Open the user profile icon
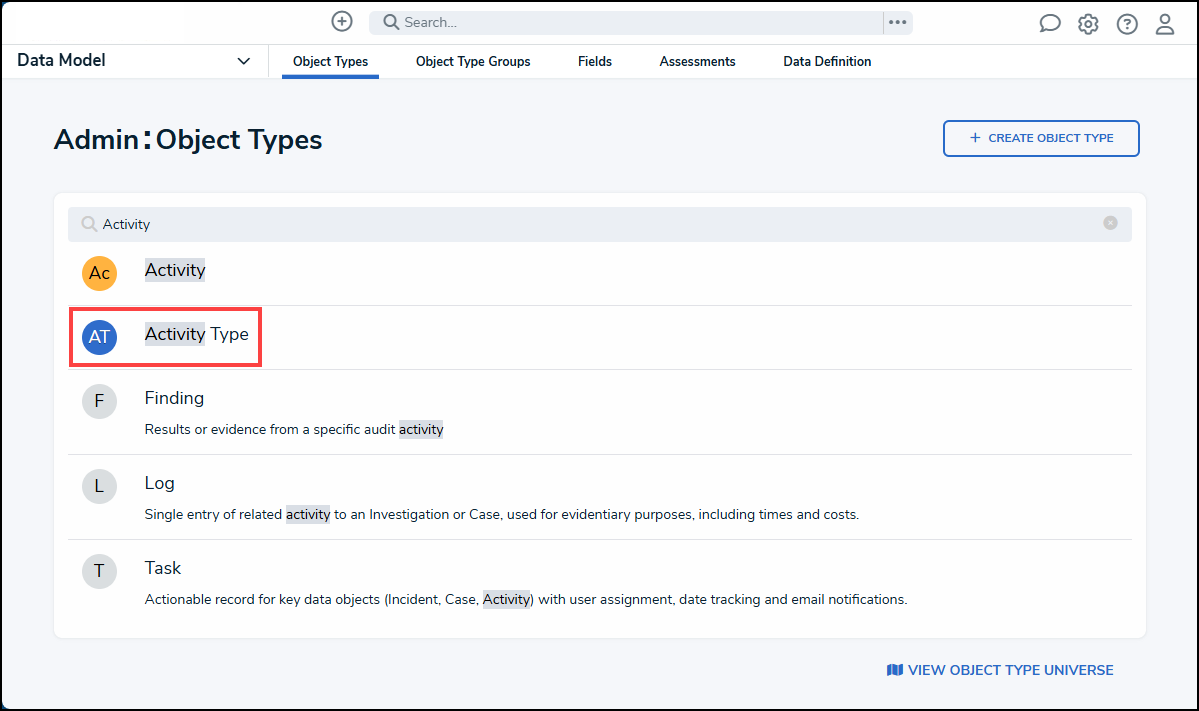 pos(1165,24)
